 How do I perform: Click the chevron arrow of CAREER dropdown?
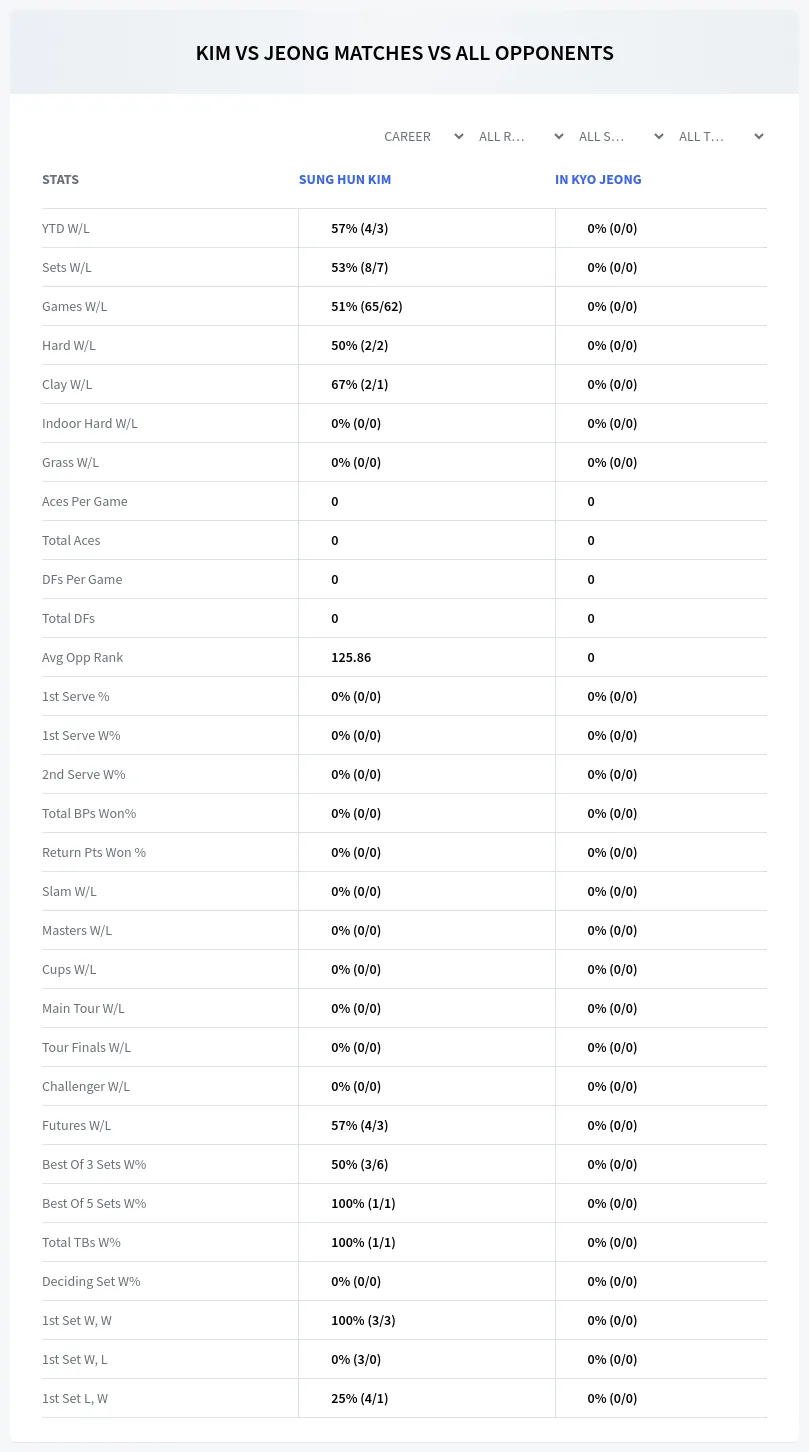click(x=458, y=136)
